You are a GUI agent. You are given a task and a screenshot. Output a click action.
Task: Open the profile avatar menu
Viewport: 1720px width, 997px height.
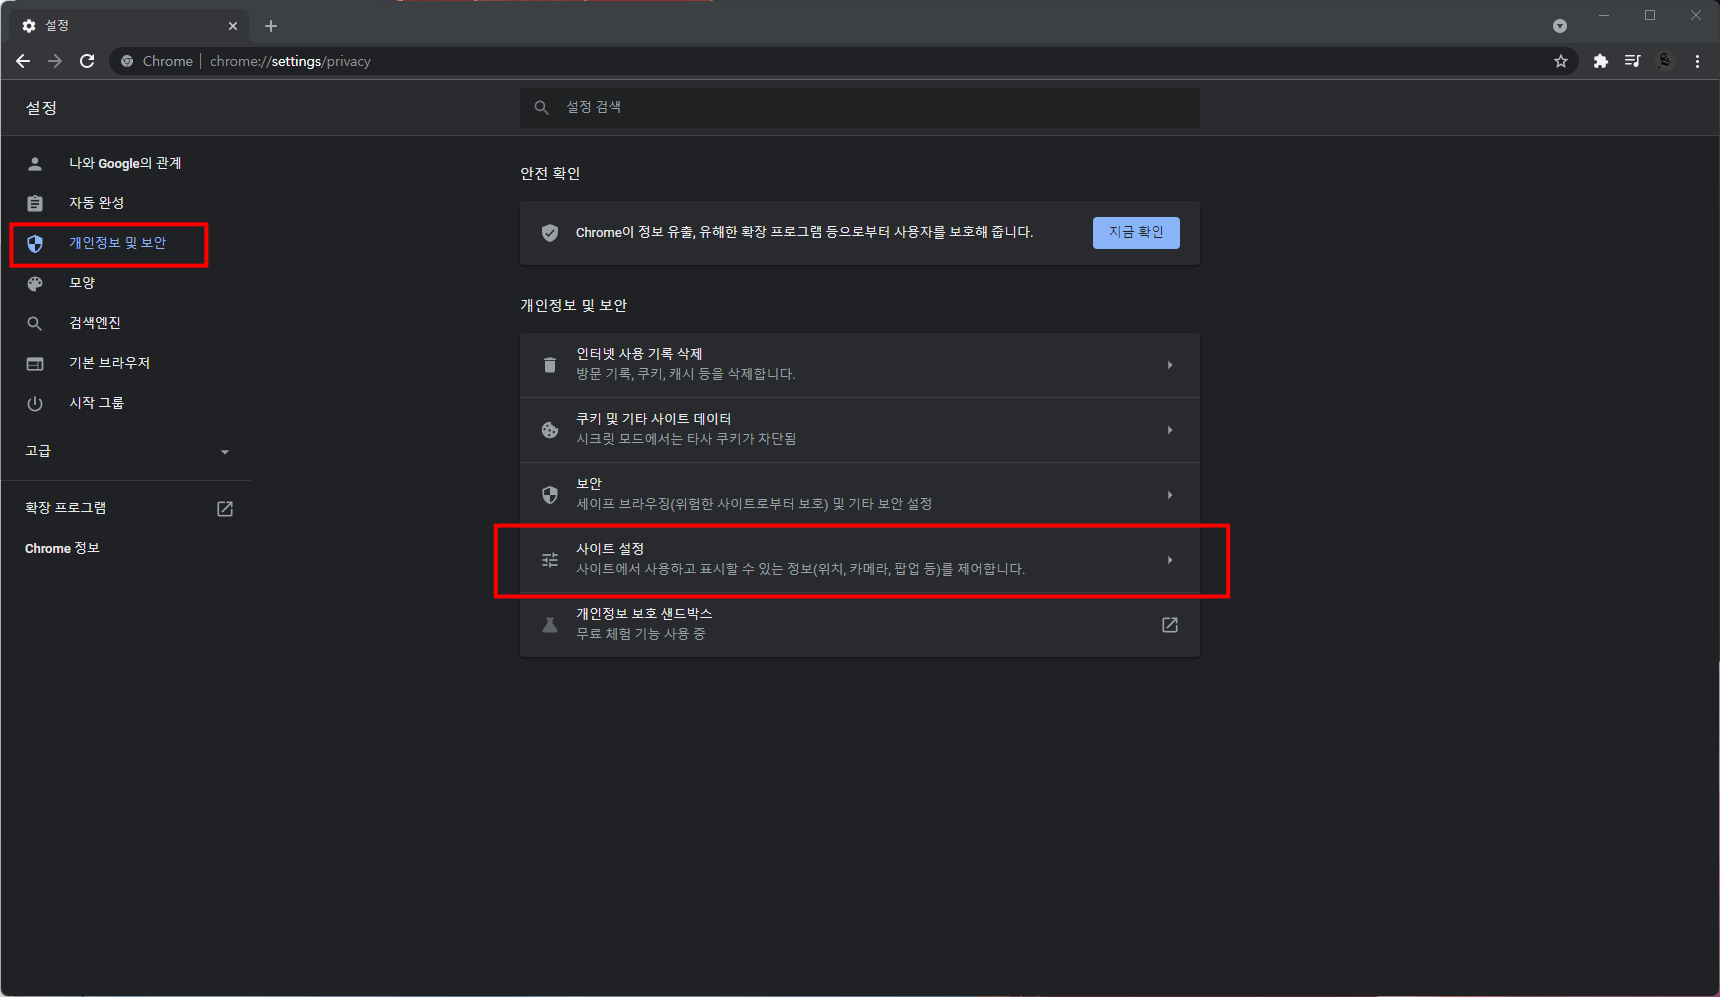1665,61
